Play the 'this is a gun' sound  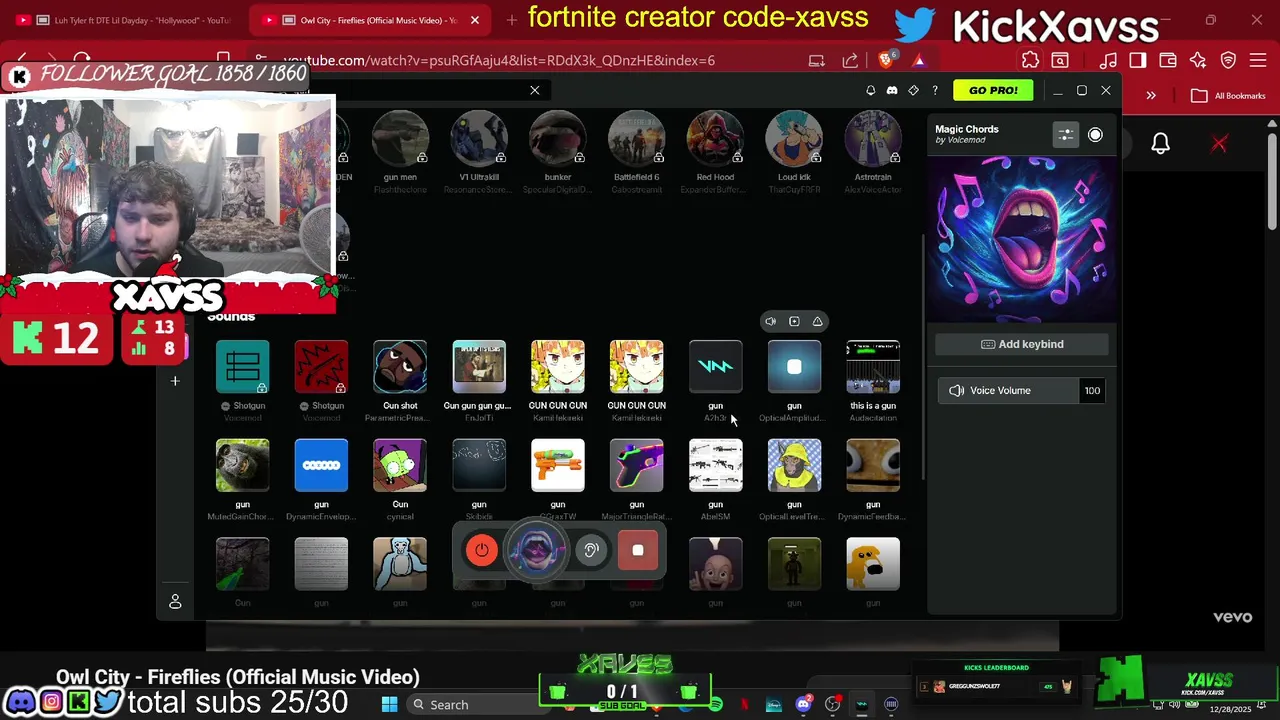pos(873,367)
